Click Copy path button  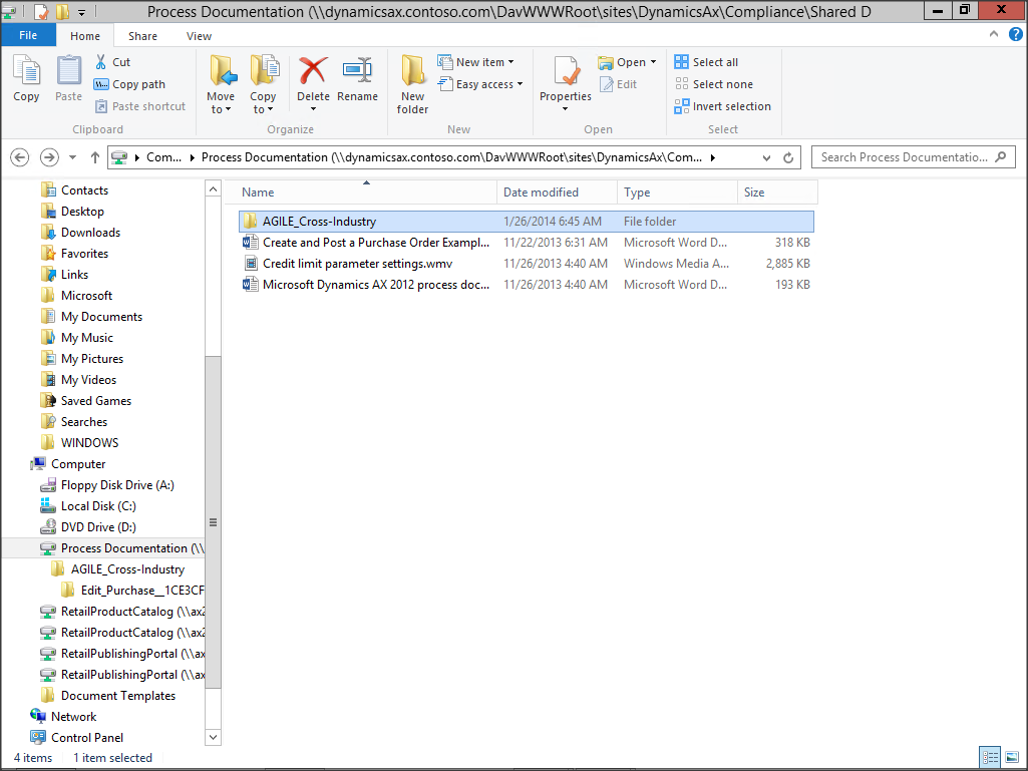(x=130, y=84)
